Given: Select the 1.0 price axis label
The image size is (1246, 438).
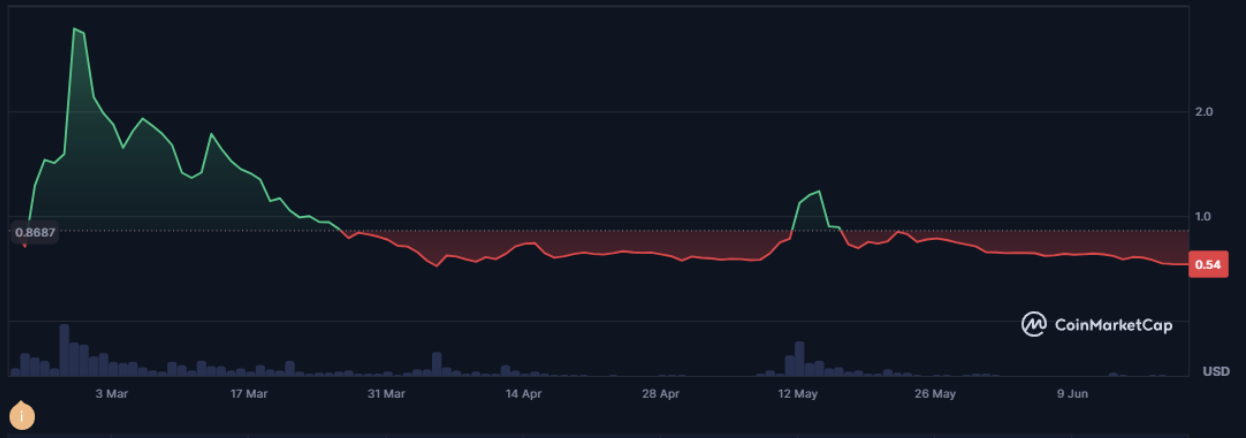Looking at the screenshot, I should (1204, 217).
